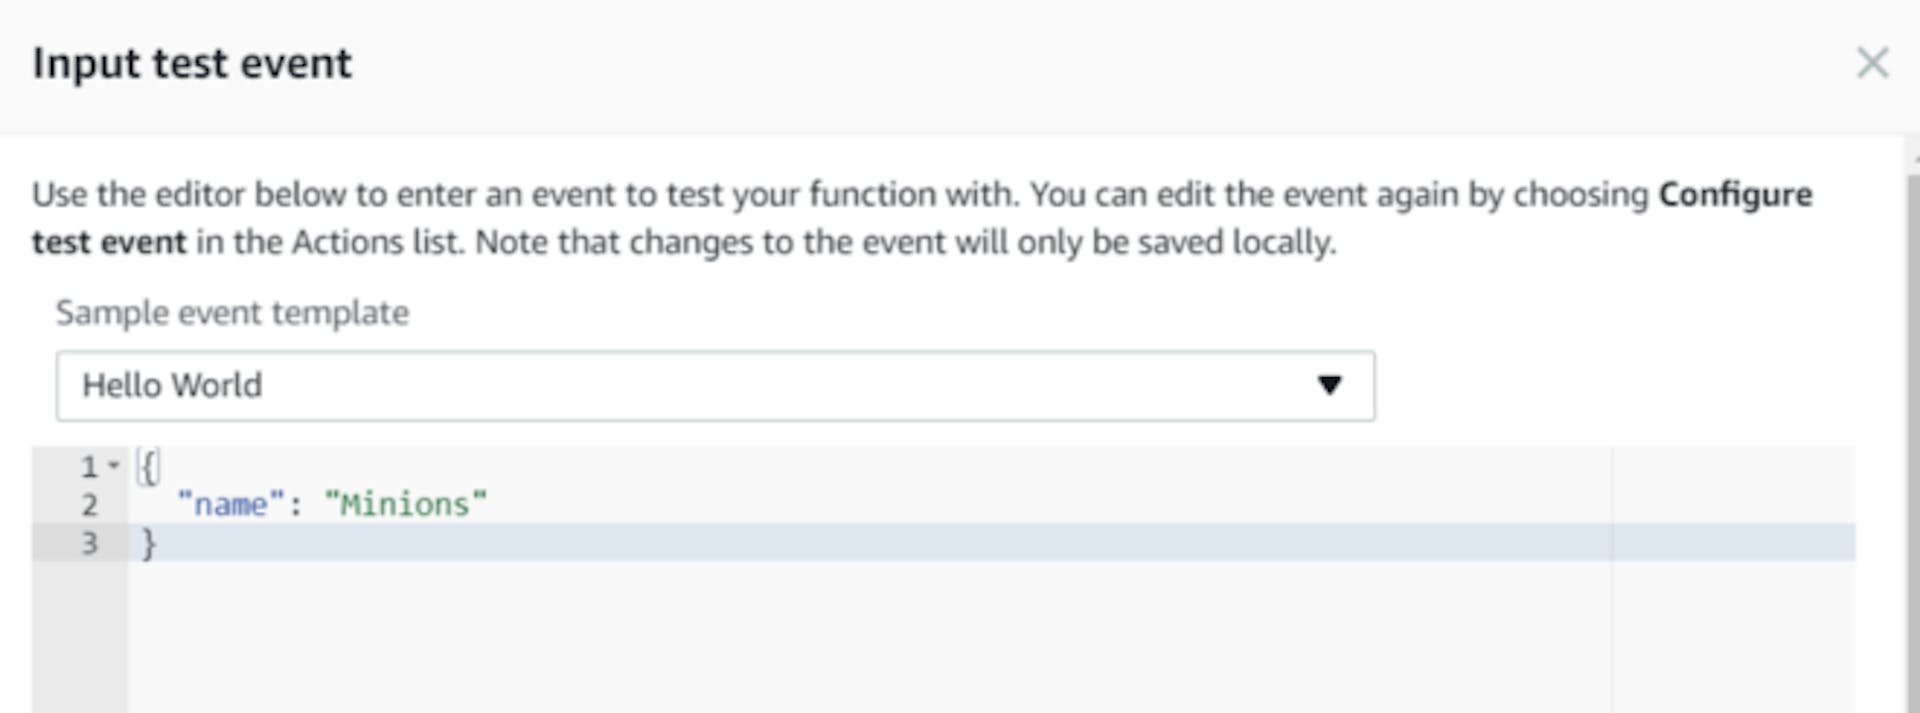The width and height of the screenshot is (1920, 713).
Task: Close the Input test event dialog
Action: 1872,63
